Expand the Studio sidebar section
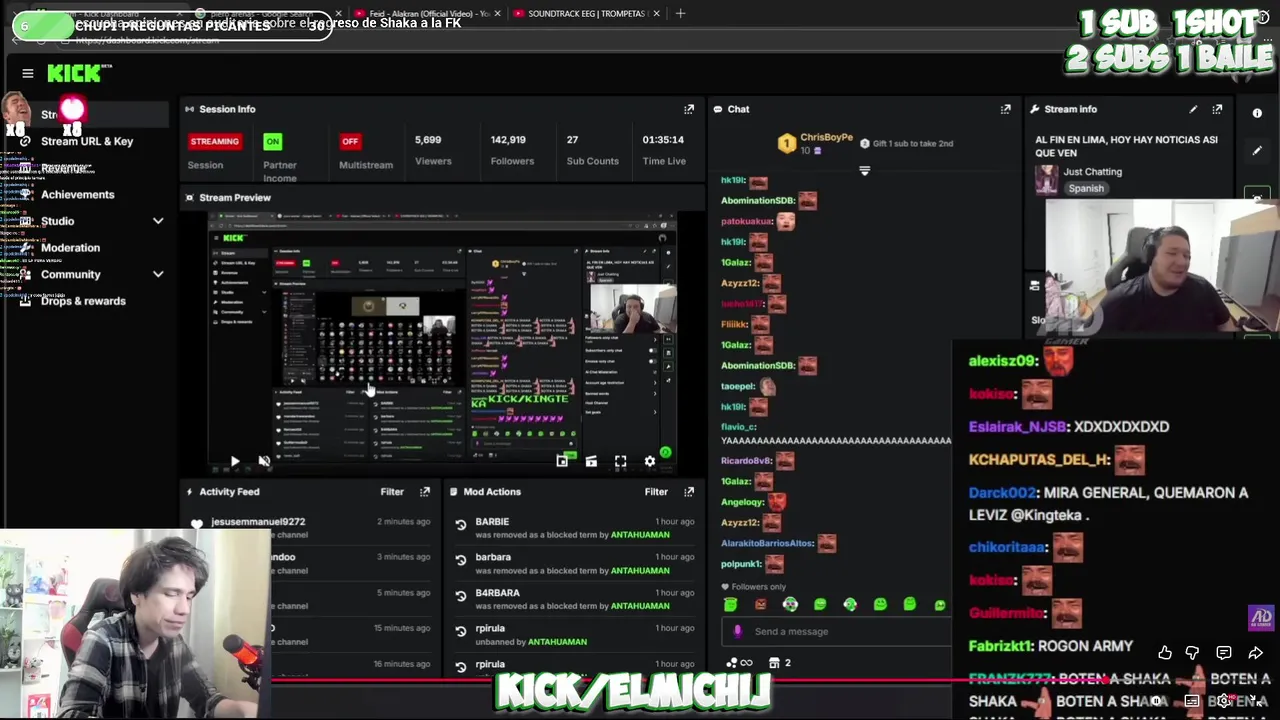 [158, 221]
